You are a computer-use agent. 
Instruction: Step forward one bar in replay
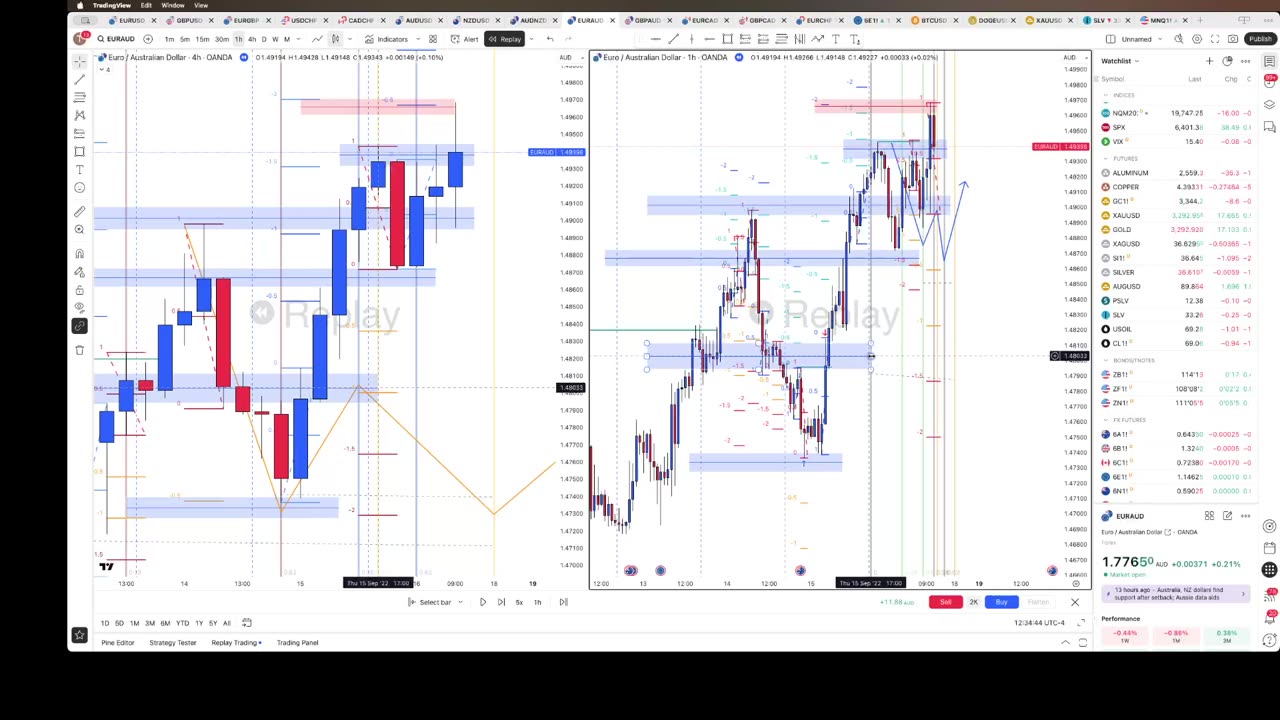coord(501,602)
